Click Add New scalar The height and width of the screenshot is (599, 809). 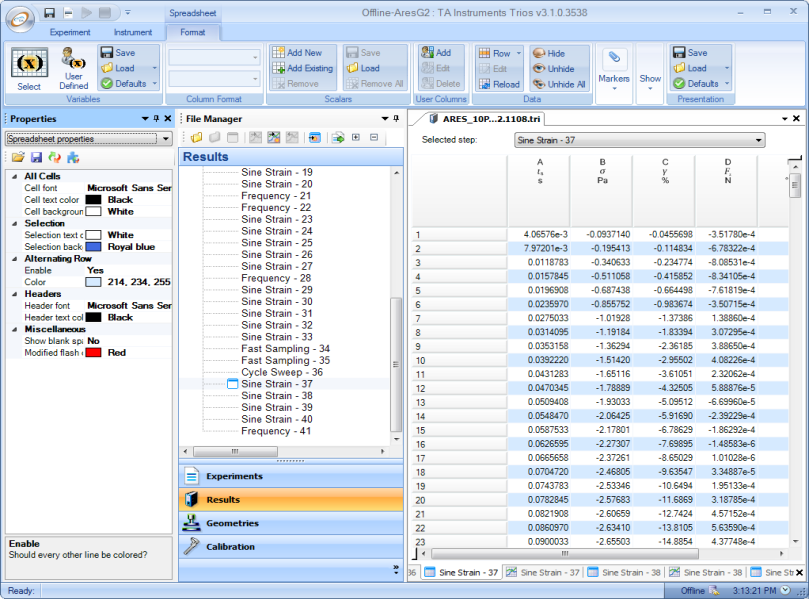click(x=297, y=53)
